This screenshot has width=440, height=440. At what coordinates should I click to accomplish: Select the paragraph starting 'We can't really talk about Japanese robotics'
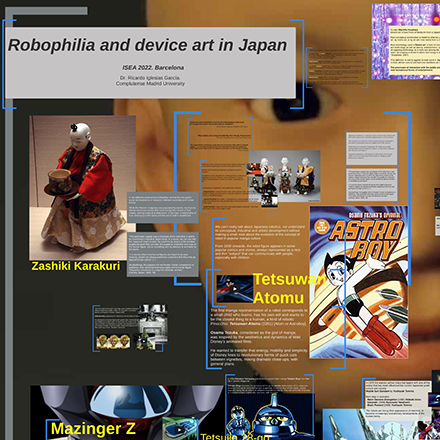[x=260, y=232]
